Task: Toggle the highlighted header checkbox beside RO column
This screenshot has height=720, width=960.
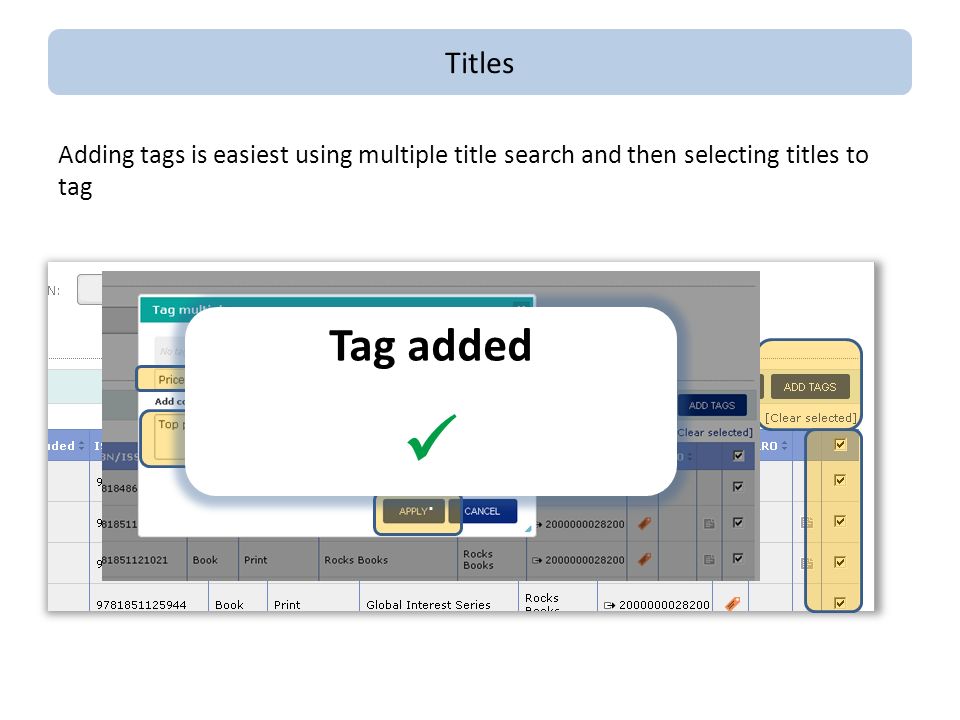Action: point(840,445)
